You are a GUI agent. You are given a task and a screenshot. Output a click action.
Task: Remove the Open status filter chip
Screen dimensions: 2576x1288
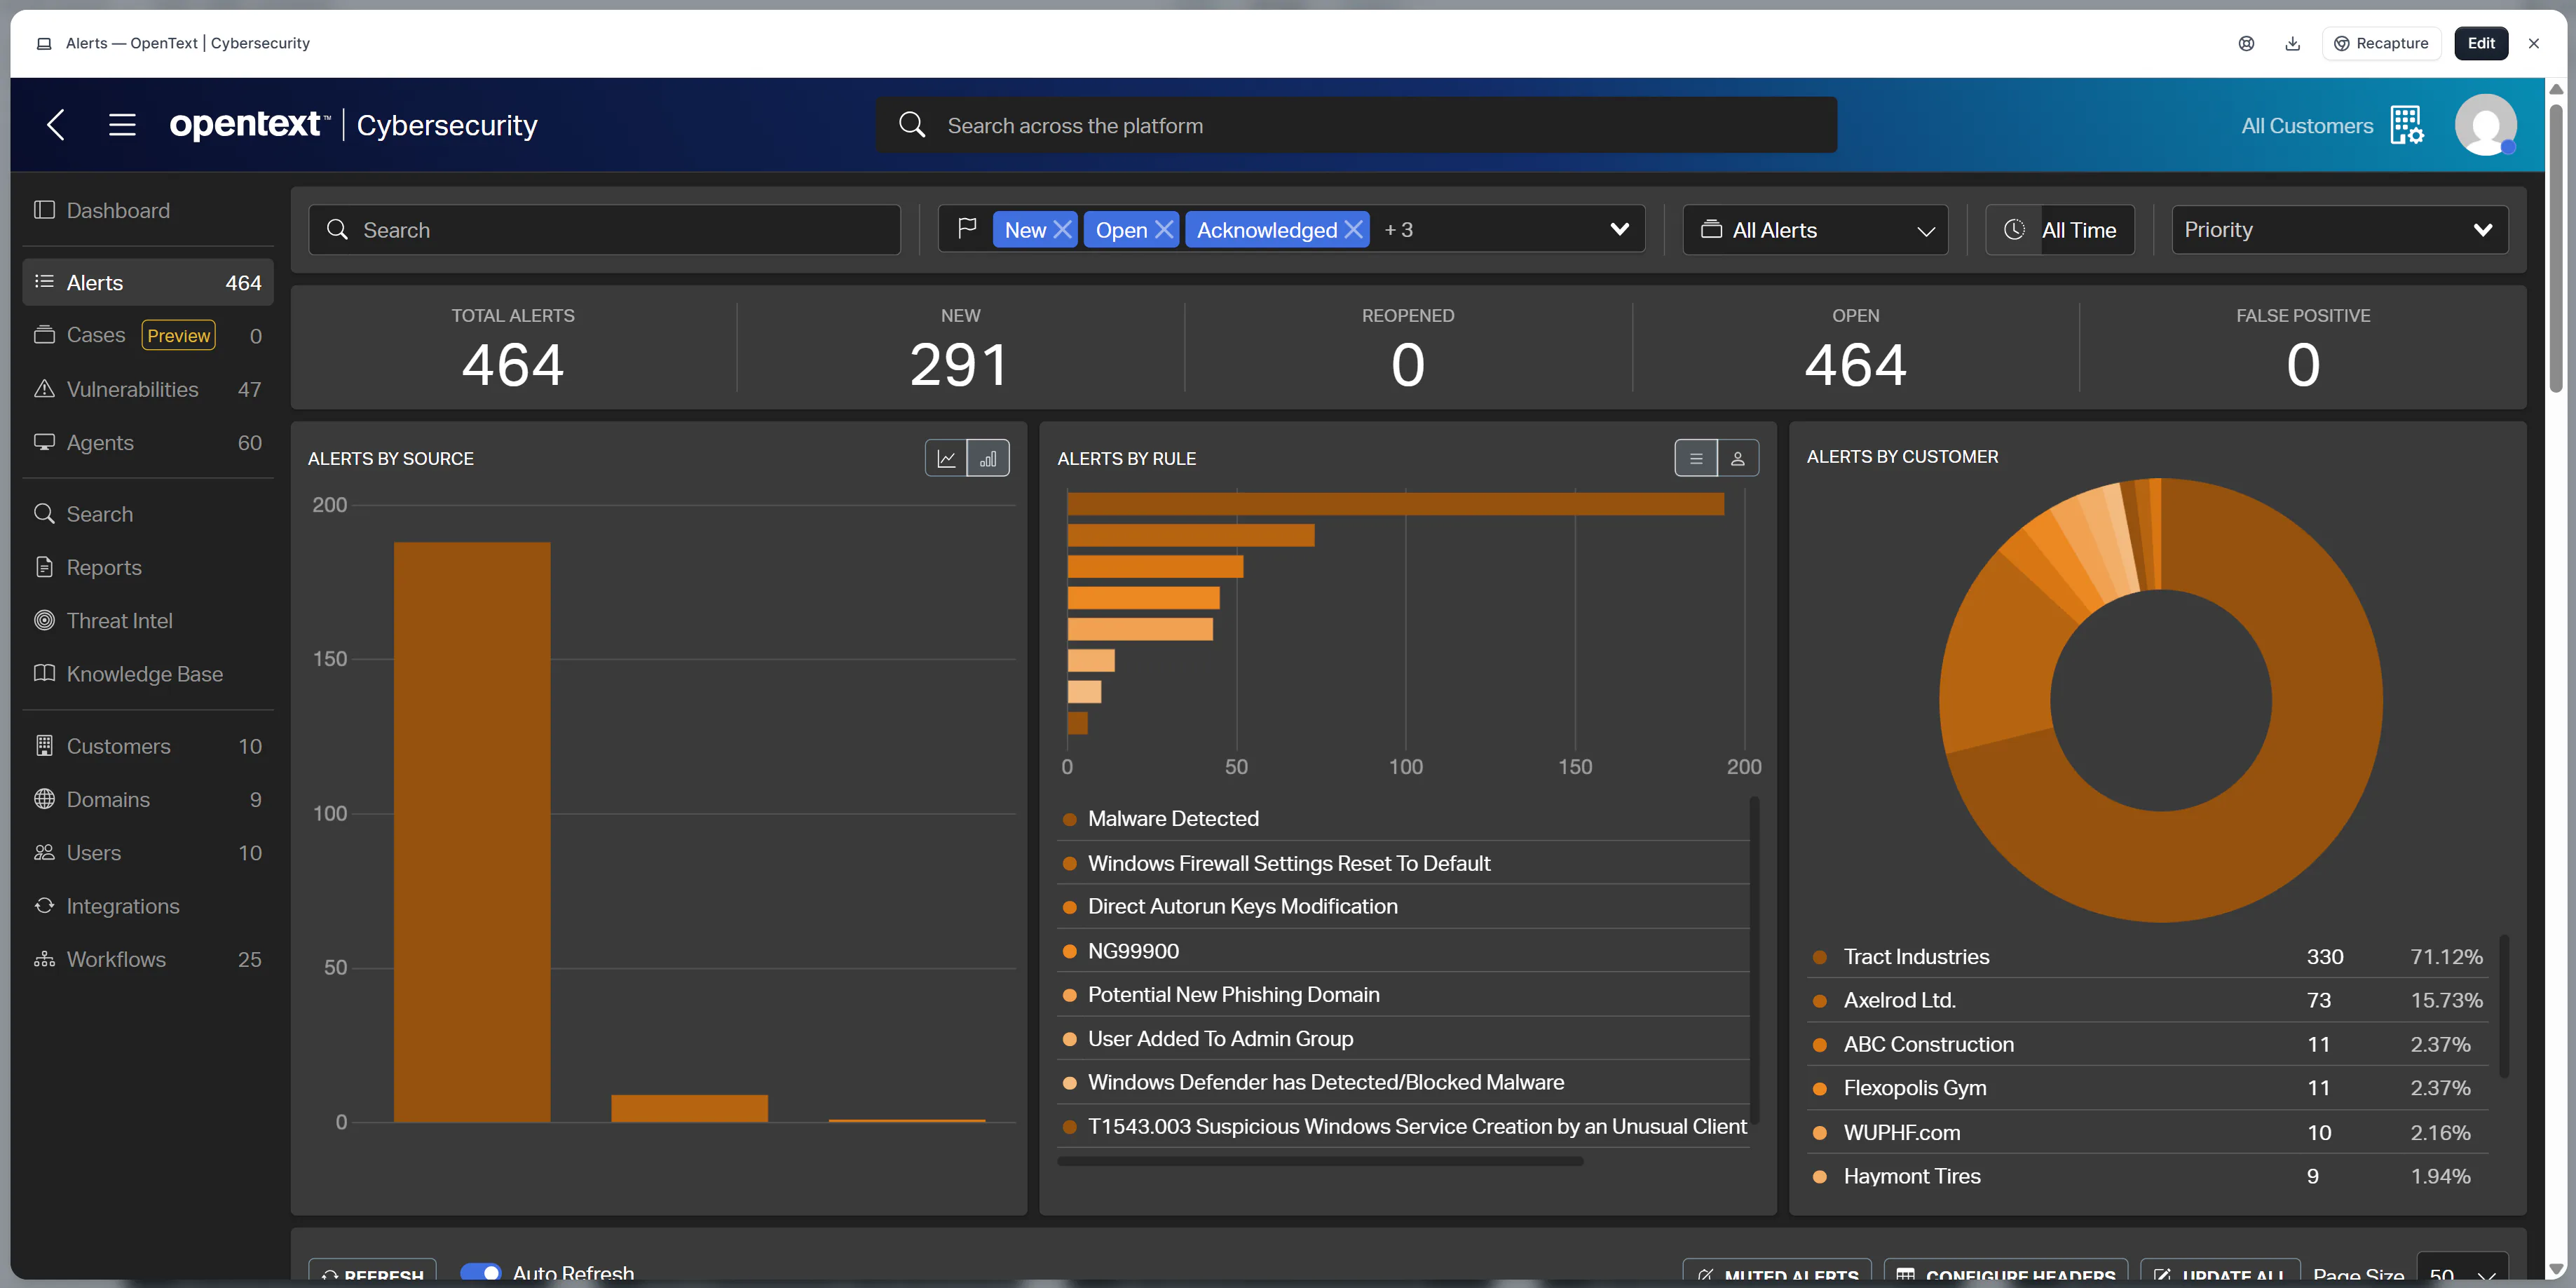click(x=1164, y=229)
